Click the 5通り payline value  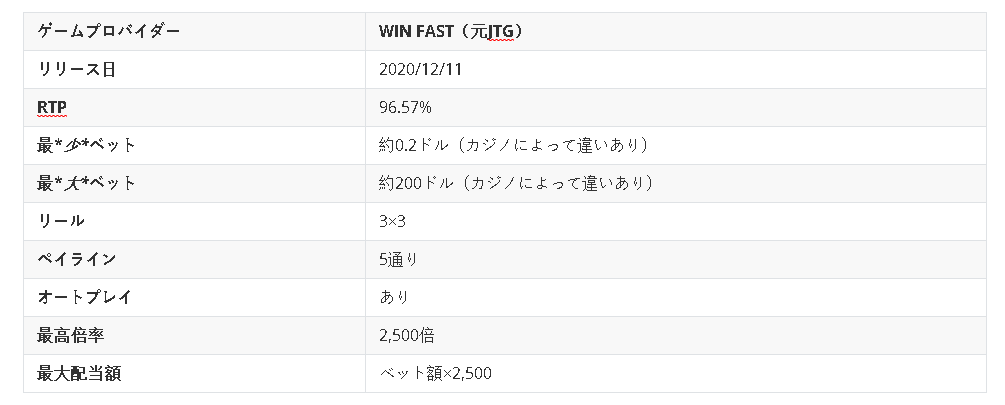pos(398,259)
